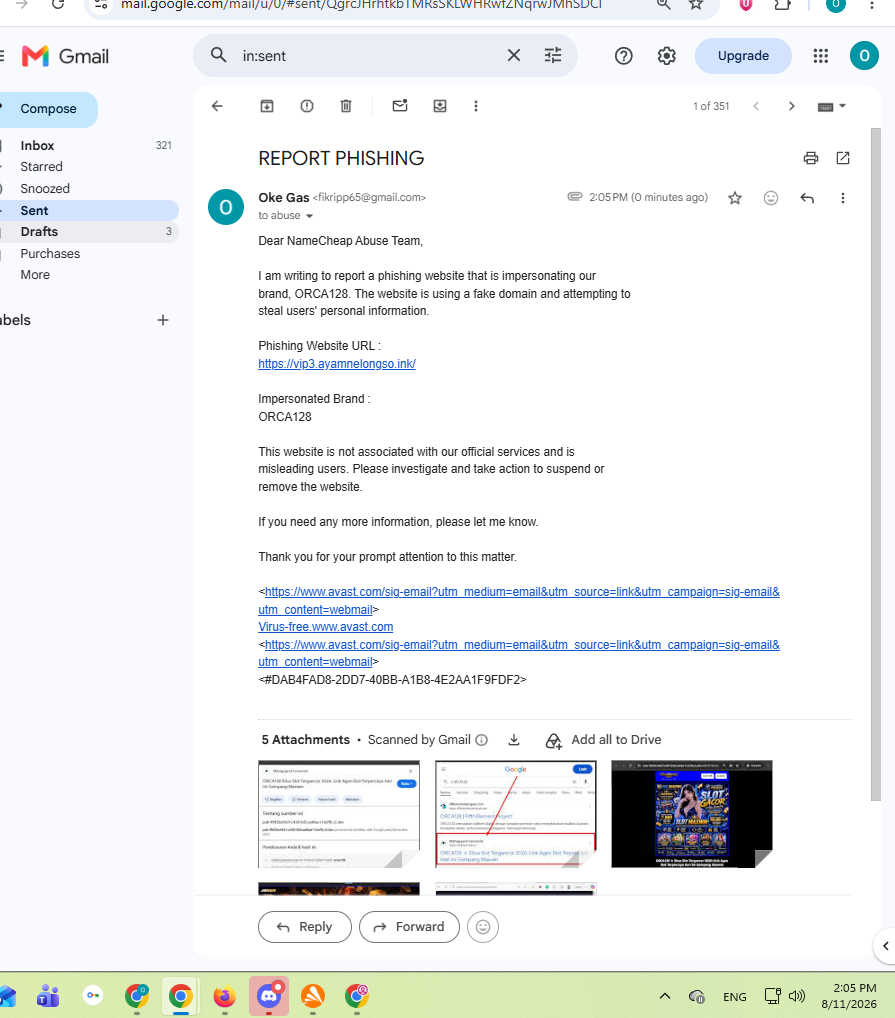Show Scanned by Gmail info icon
Image resolution: width=895 pixels, height=1018 pixels.
(x=482, y=740)
